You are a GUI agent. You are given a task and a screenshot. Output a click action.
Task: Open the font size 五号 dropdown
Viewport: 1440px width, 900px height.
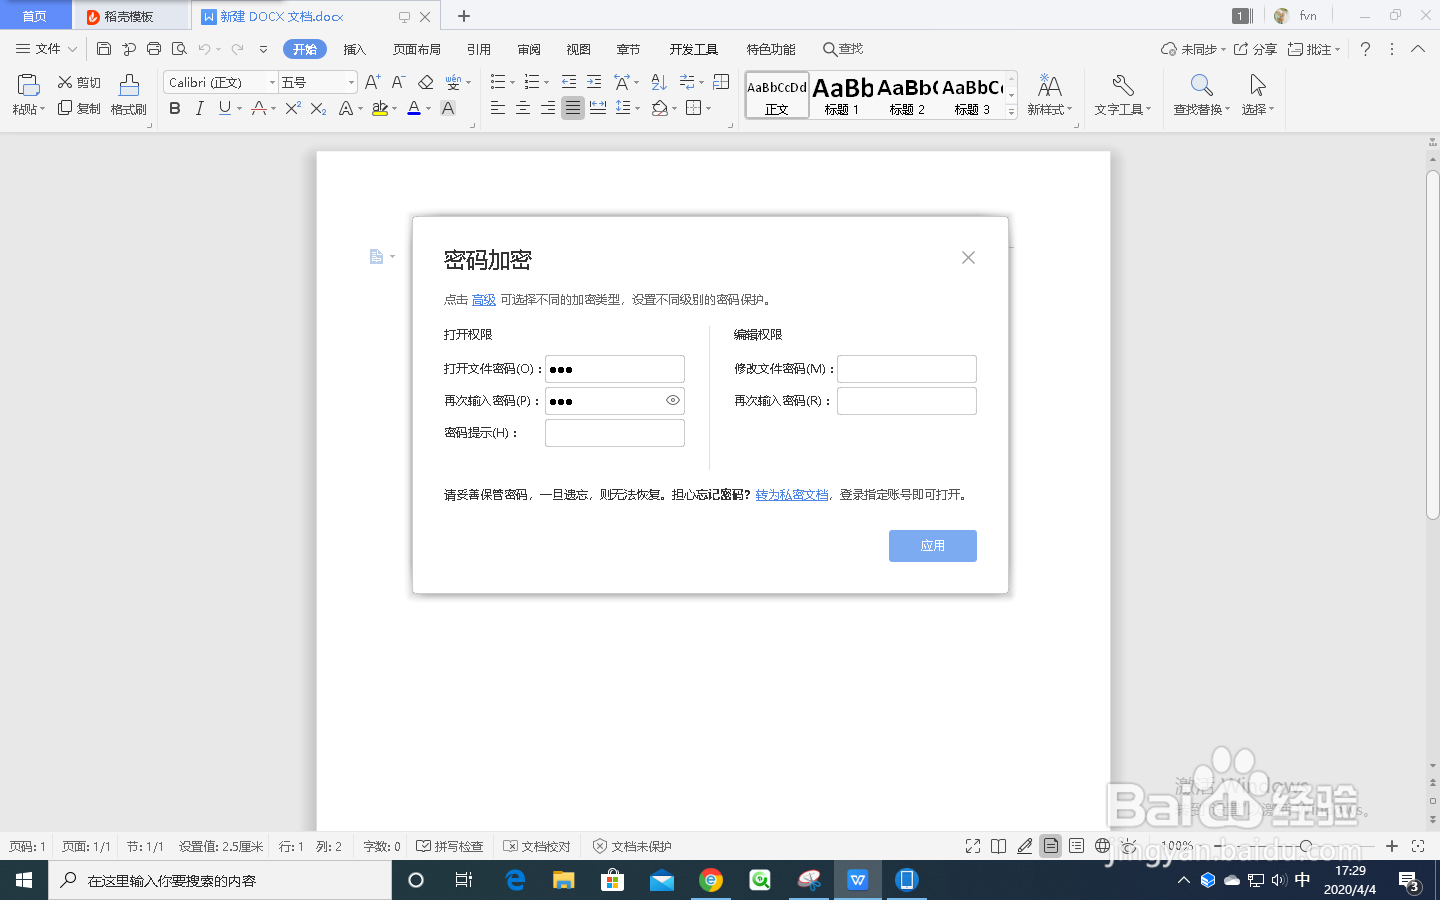point(351,82)
